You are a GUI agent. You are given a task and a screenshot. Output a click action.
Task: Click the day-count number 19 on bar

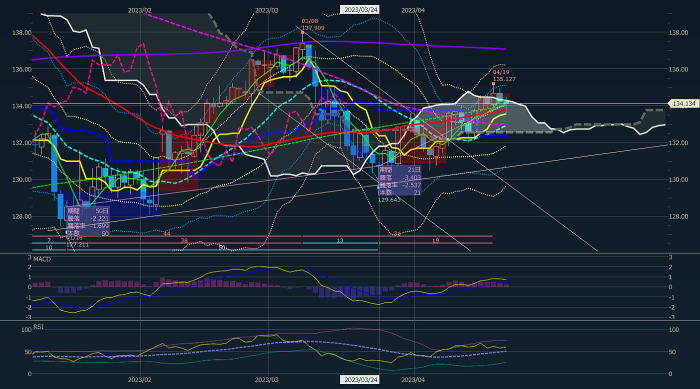click(436, 241)
